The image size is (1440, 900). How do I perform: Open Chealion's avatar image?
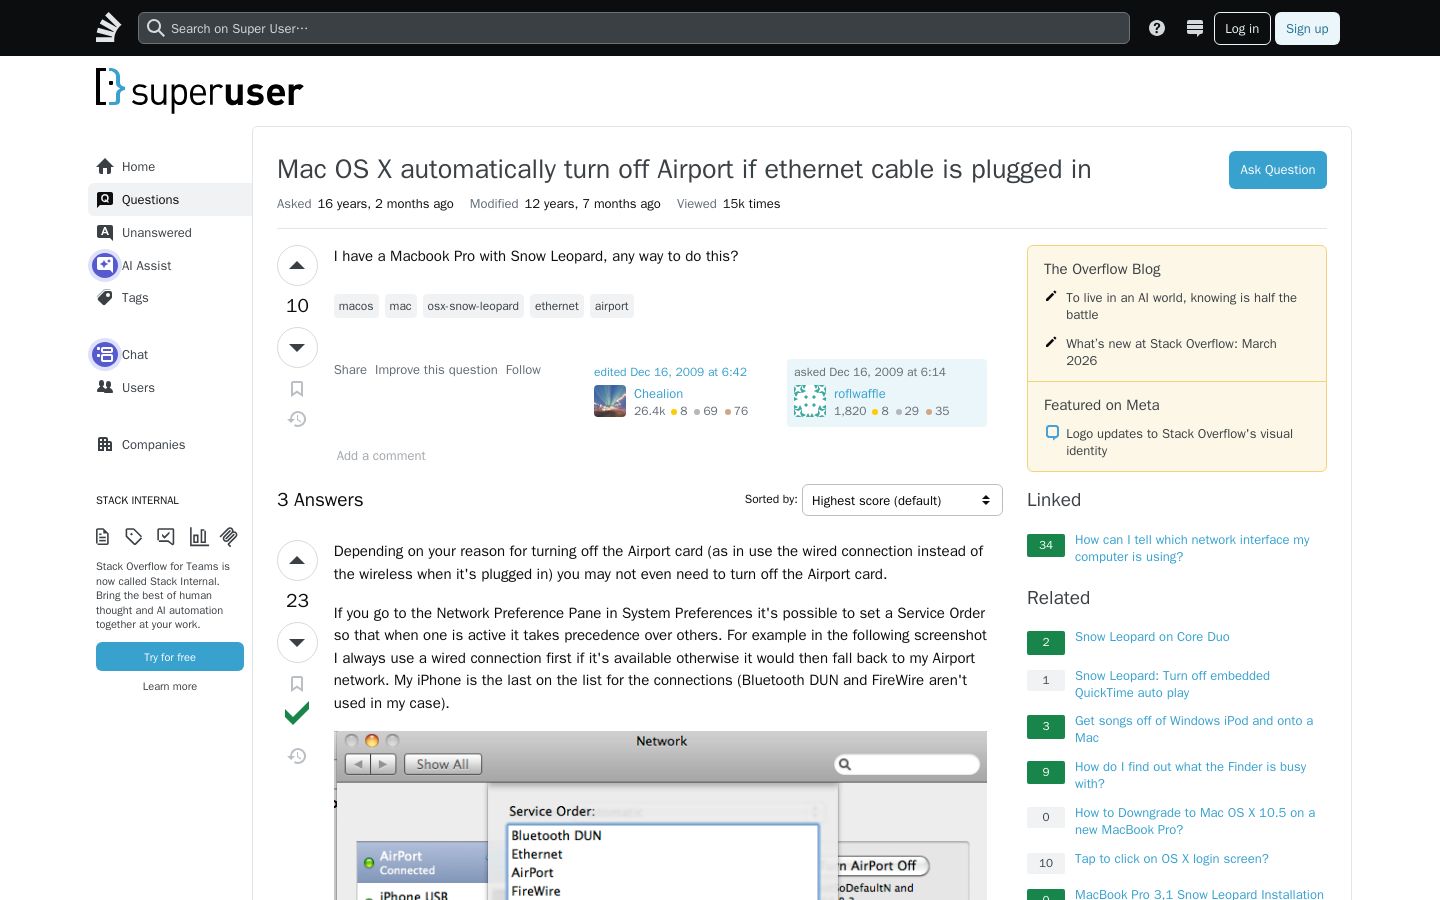[610, 401]
